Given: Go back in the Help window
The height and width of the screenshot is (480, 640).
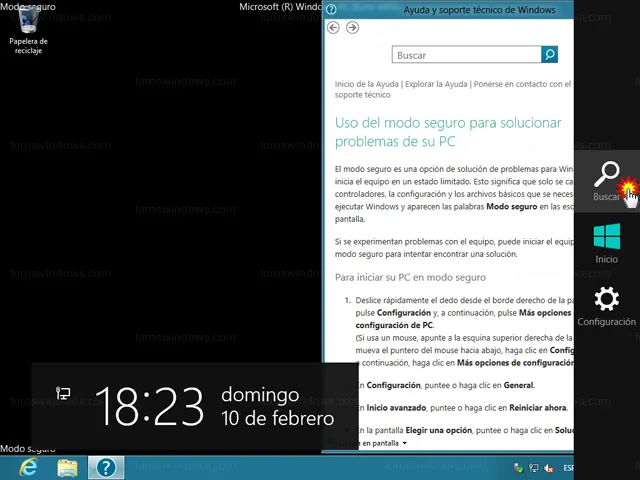Looking at the screenshot, I should [333, 27].
